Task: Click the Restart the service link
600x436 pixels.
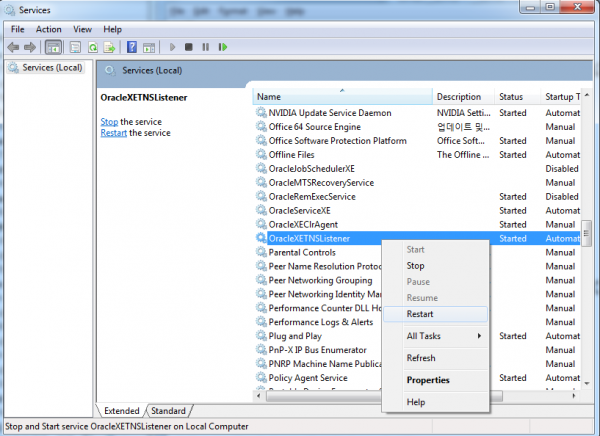Action: click(113, 132)
